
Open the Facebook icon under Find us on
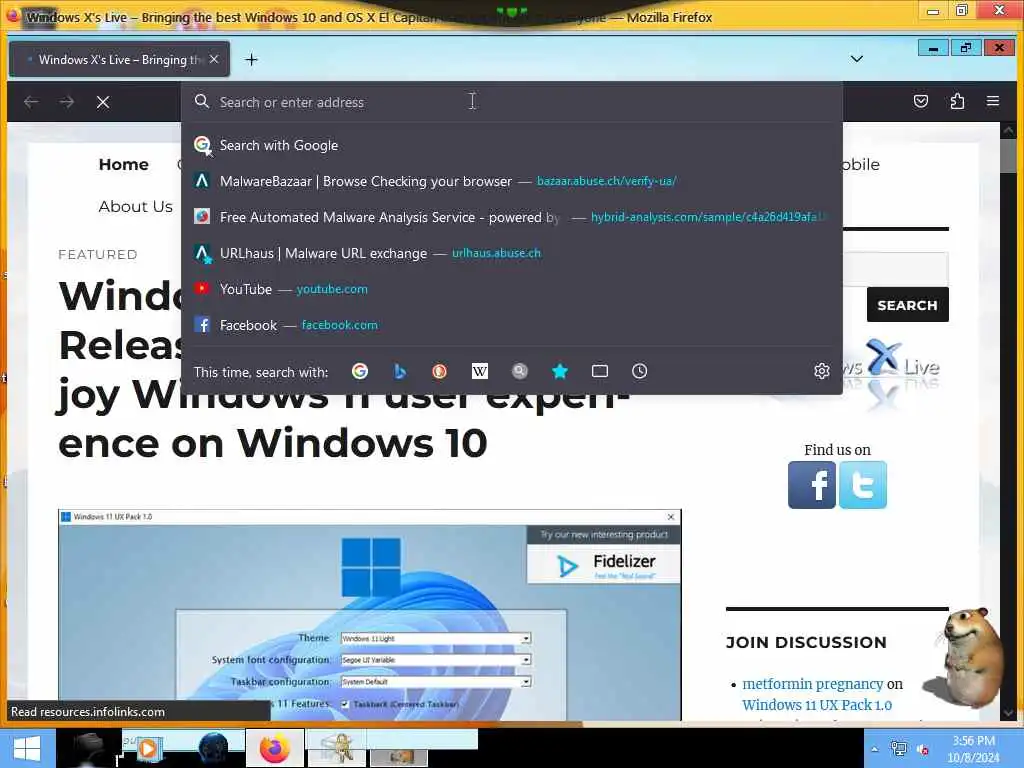coord(812,485)
